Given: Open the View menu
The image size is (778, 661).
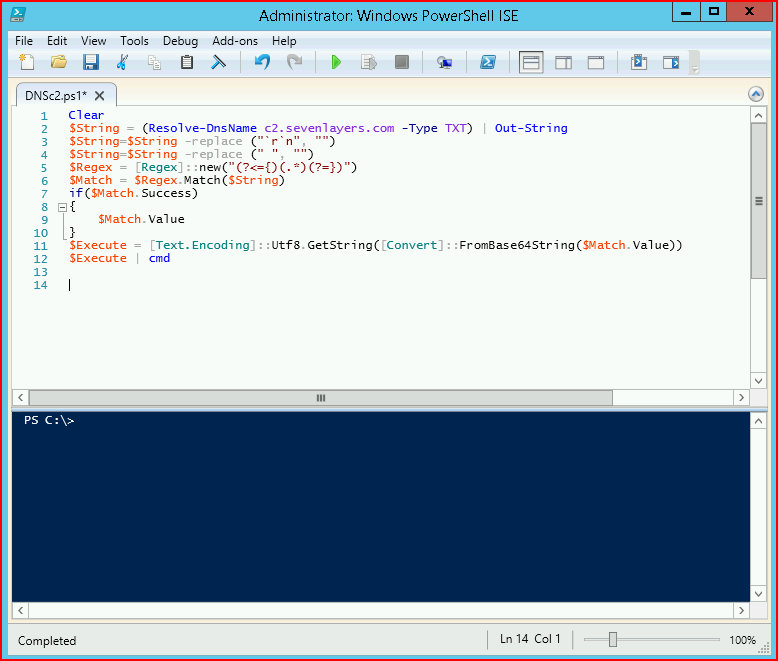Looking at the screenshot, I should tap(93, 41).
